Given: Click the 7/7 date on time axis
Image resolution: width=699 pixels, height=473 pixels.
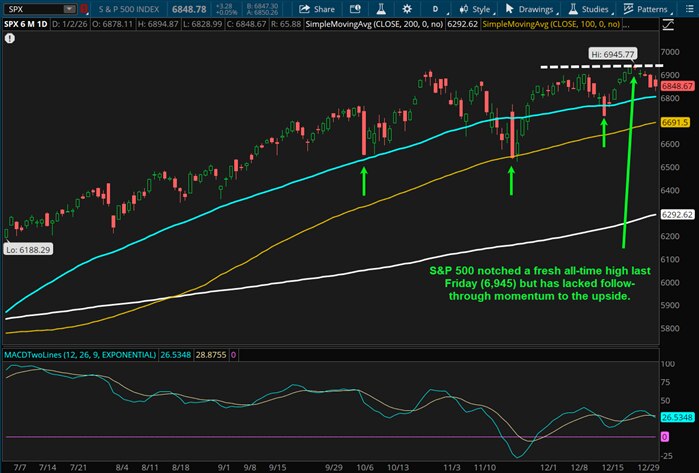Looking at the screenshot, I should tap(20, 468).
